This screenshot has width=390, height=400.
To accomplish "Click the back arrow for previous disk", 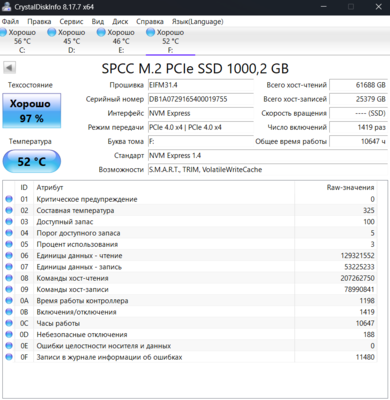I will pyautogui.click(x=9, y=68).
